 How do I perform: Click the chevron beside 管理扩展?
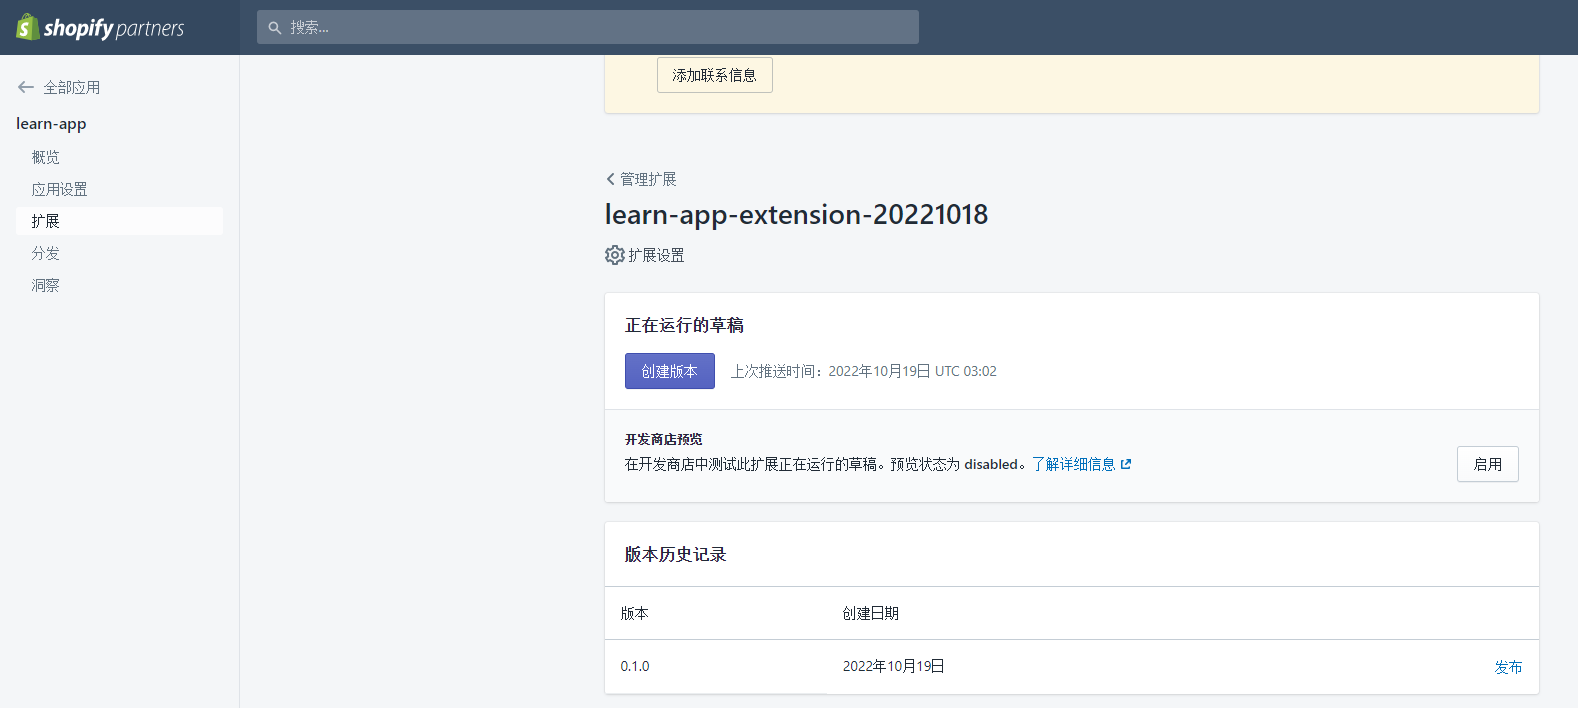(610, 179)
